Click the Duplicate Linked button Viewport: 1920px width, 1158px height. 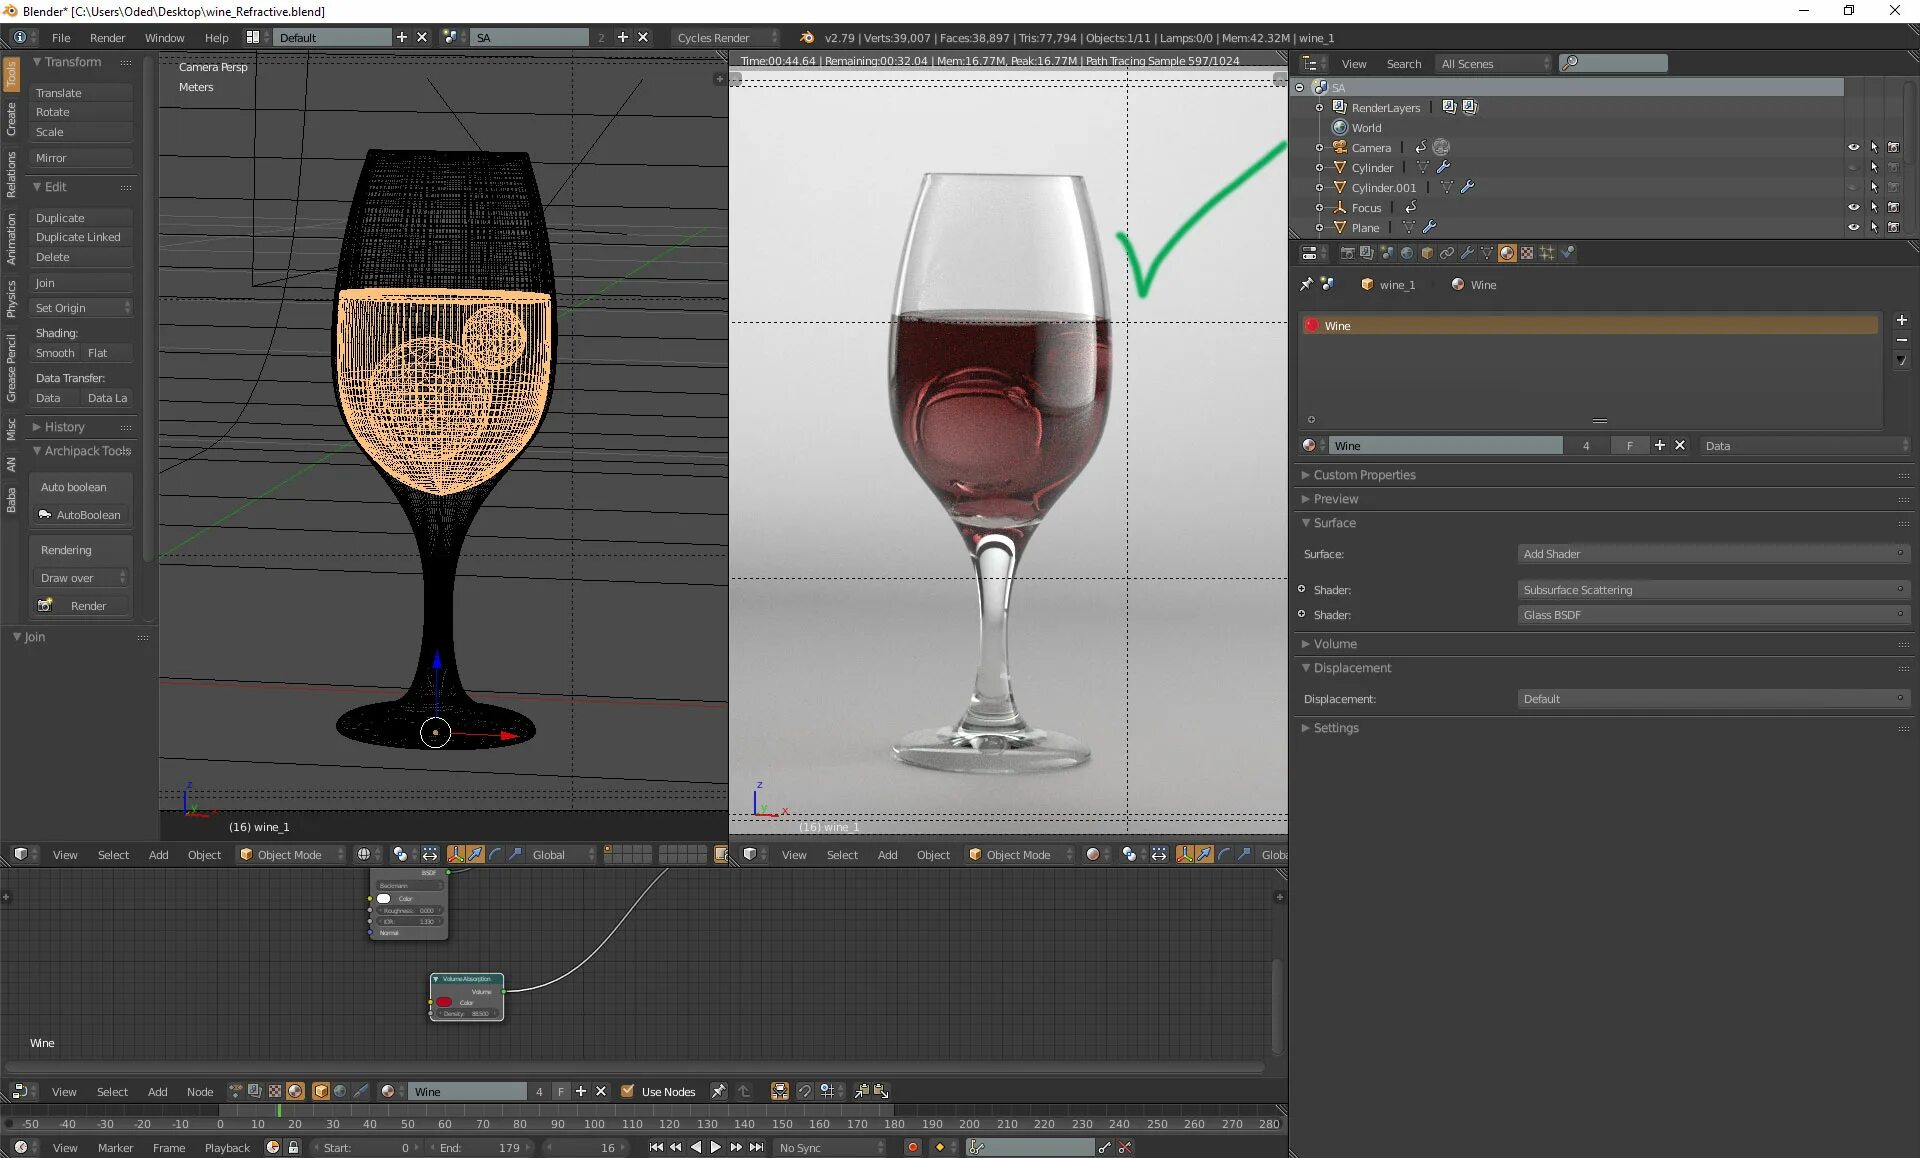(78, 237)
